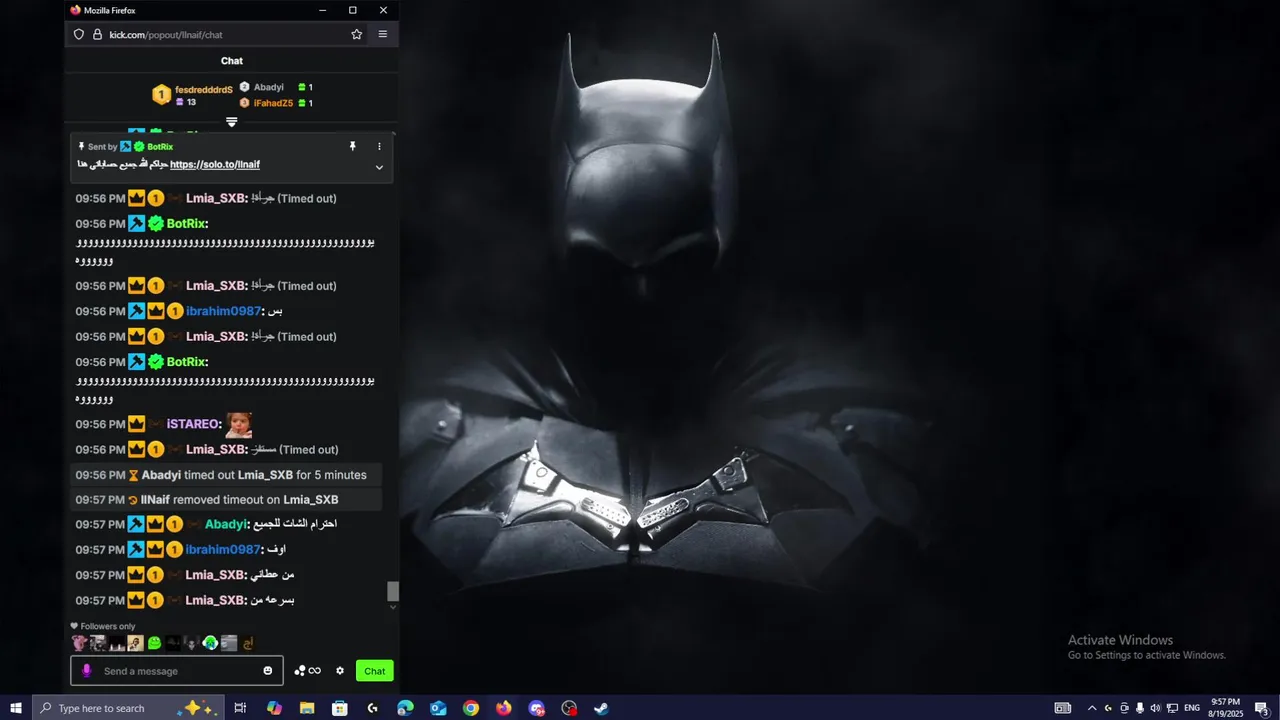Image resolution: width=1280 pixels, height=720 pixels.
Task: Click IINaif in removed-timeout notice
Action: tap(155, 500)
